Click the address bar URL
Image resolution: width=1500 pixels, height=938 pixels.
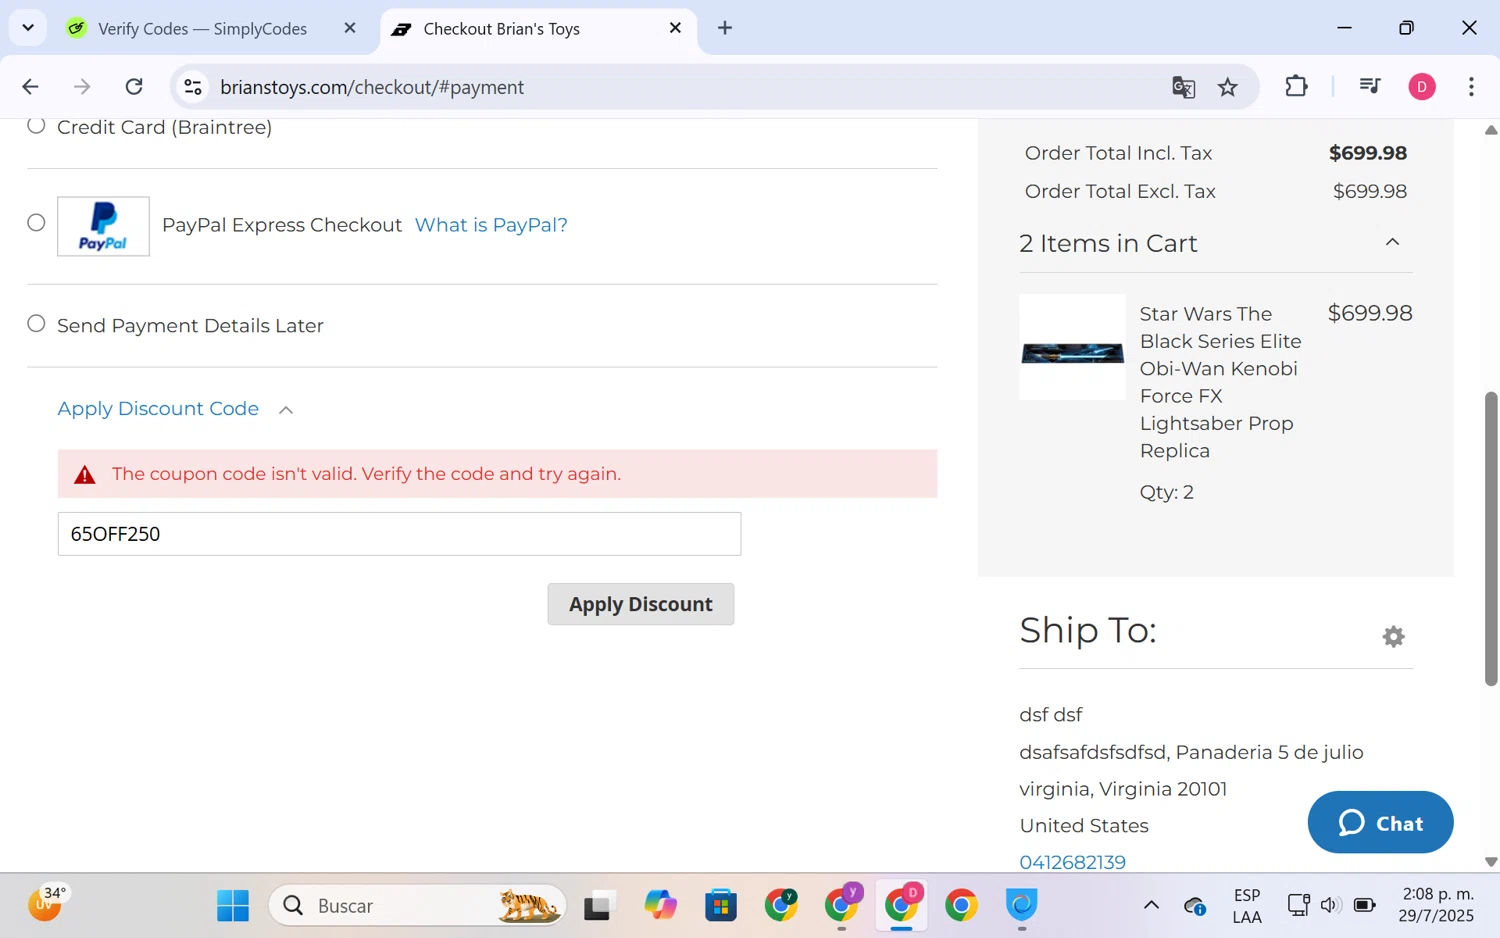point(372,87)
